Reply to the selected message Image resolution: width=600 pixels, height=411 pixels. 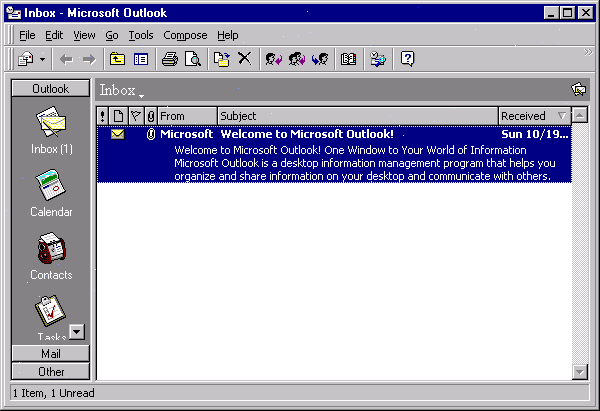[x=274, y=59]
